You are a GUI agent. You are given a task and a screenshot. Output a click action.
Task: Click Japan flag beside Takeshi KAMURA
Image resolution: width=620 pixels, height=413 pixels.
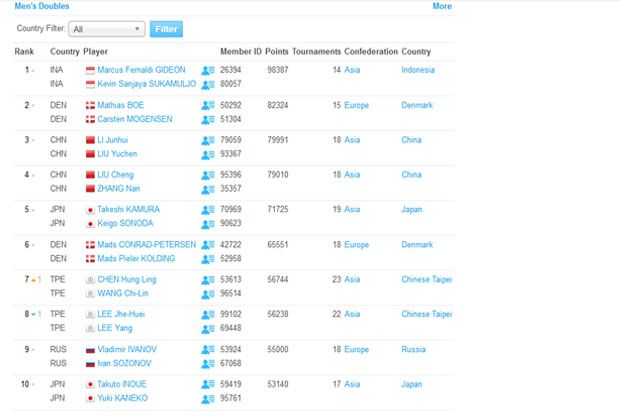coord(90,210)
